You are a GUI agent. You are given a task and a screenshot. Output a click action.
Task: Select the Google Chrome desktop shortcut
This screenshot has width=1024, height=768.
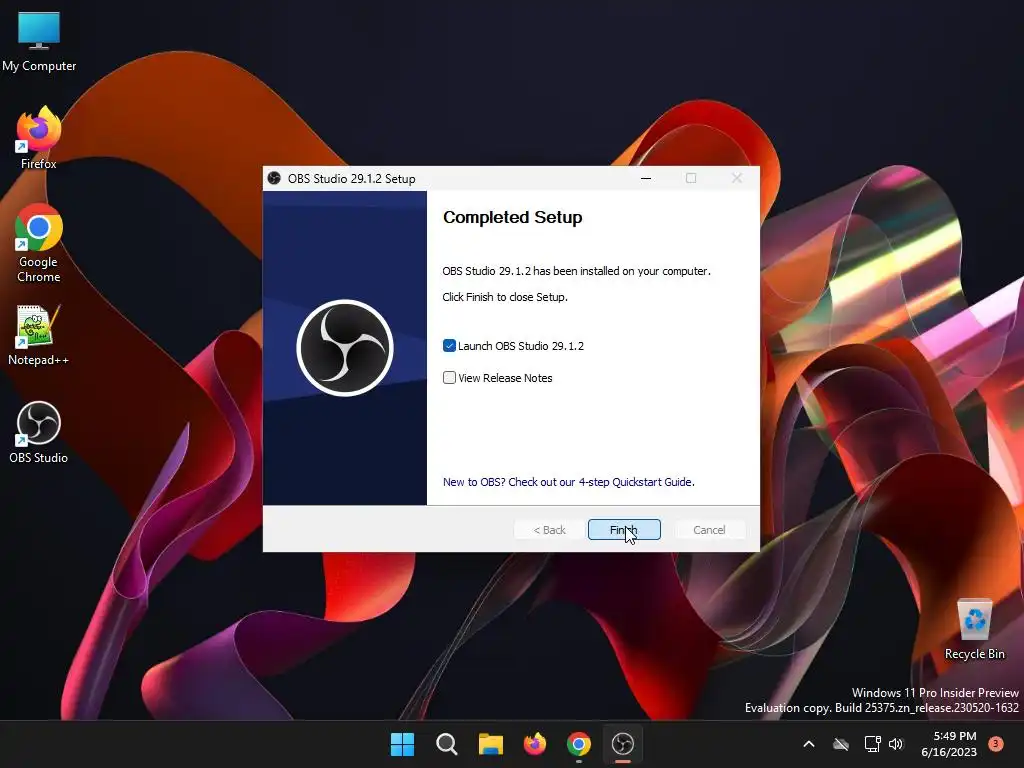39,243
